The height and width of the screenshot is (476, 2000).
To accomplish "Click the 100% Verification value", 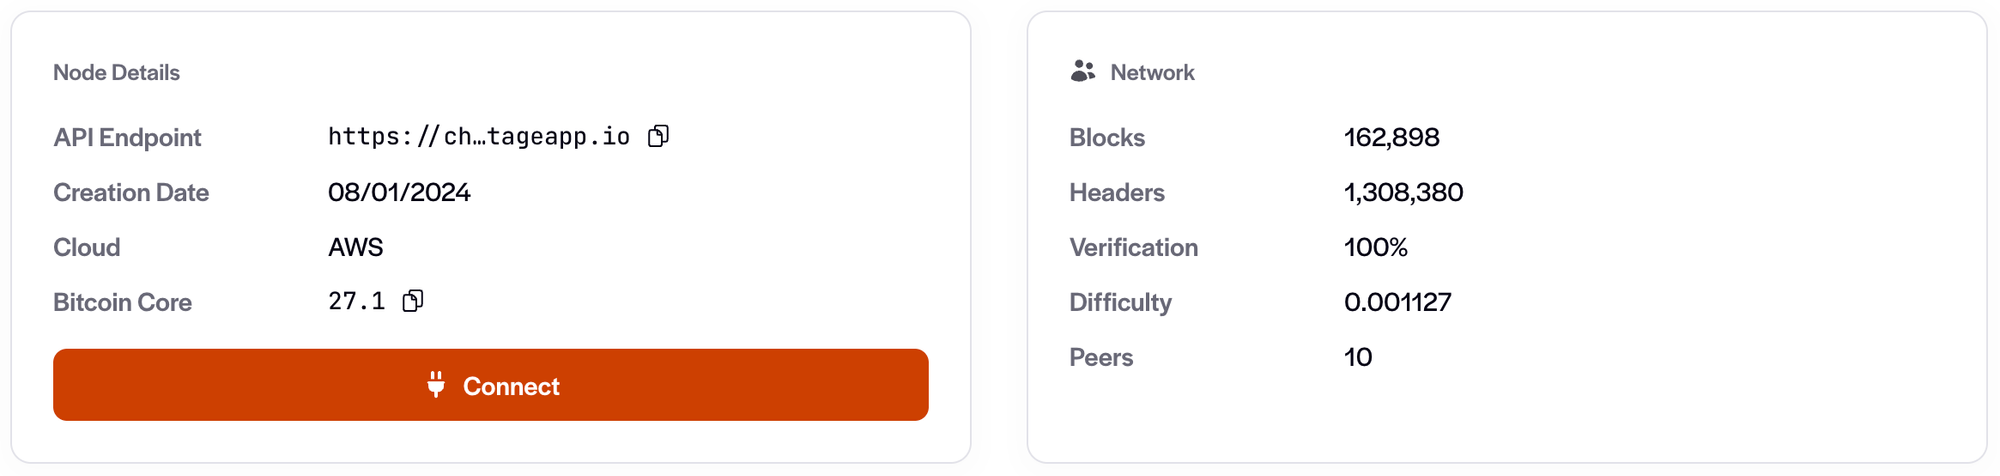I will point(1375,247).
